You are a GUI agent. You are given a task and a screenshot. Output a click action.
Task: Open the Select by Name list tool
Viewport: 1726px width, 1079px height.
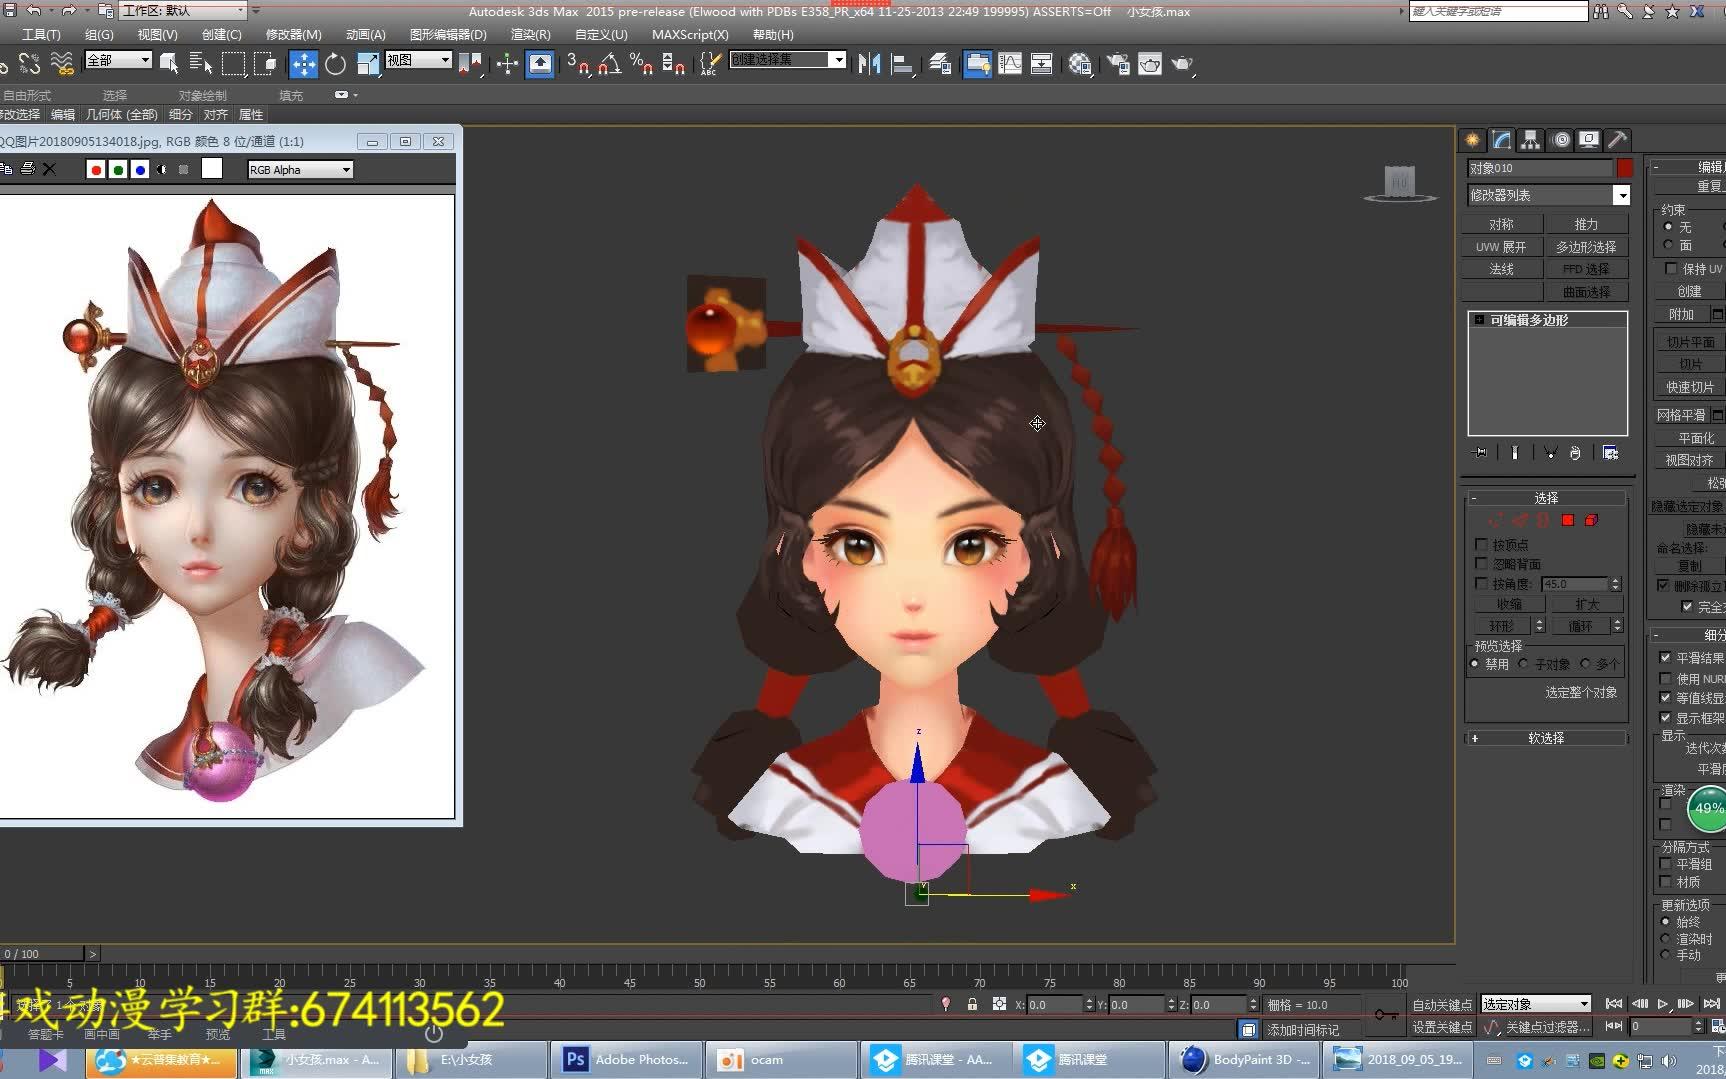pyautogui.click(x=200, y=64)
